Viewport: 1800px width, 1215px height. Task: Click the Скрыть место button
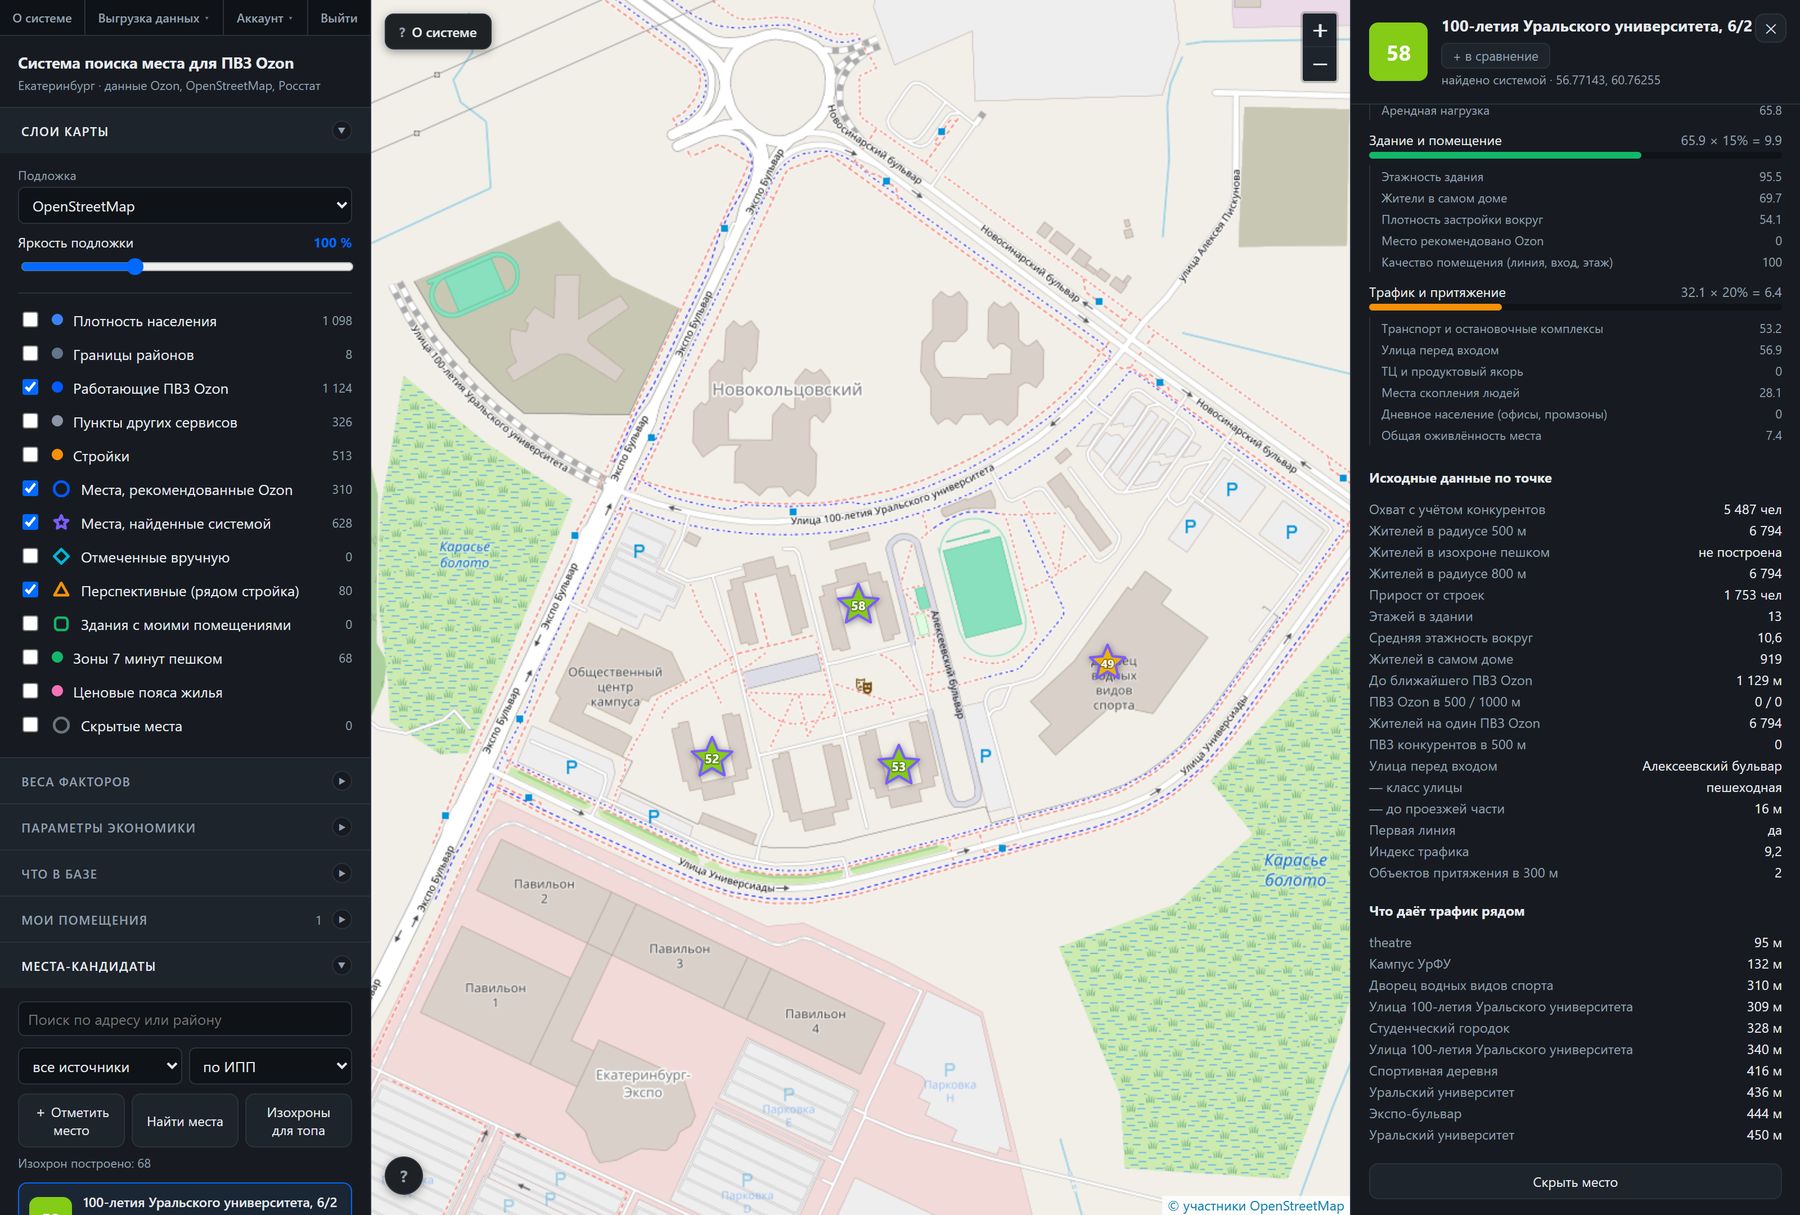pyautogui.click(x=1575, y=1182)
